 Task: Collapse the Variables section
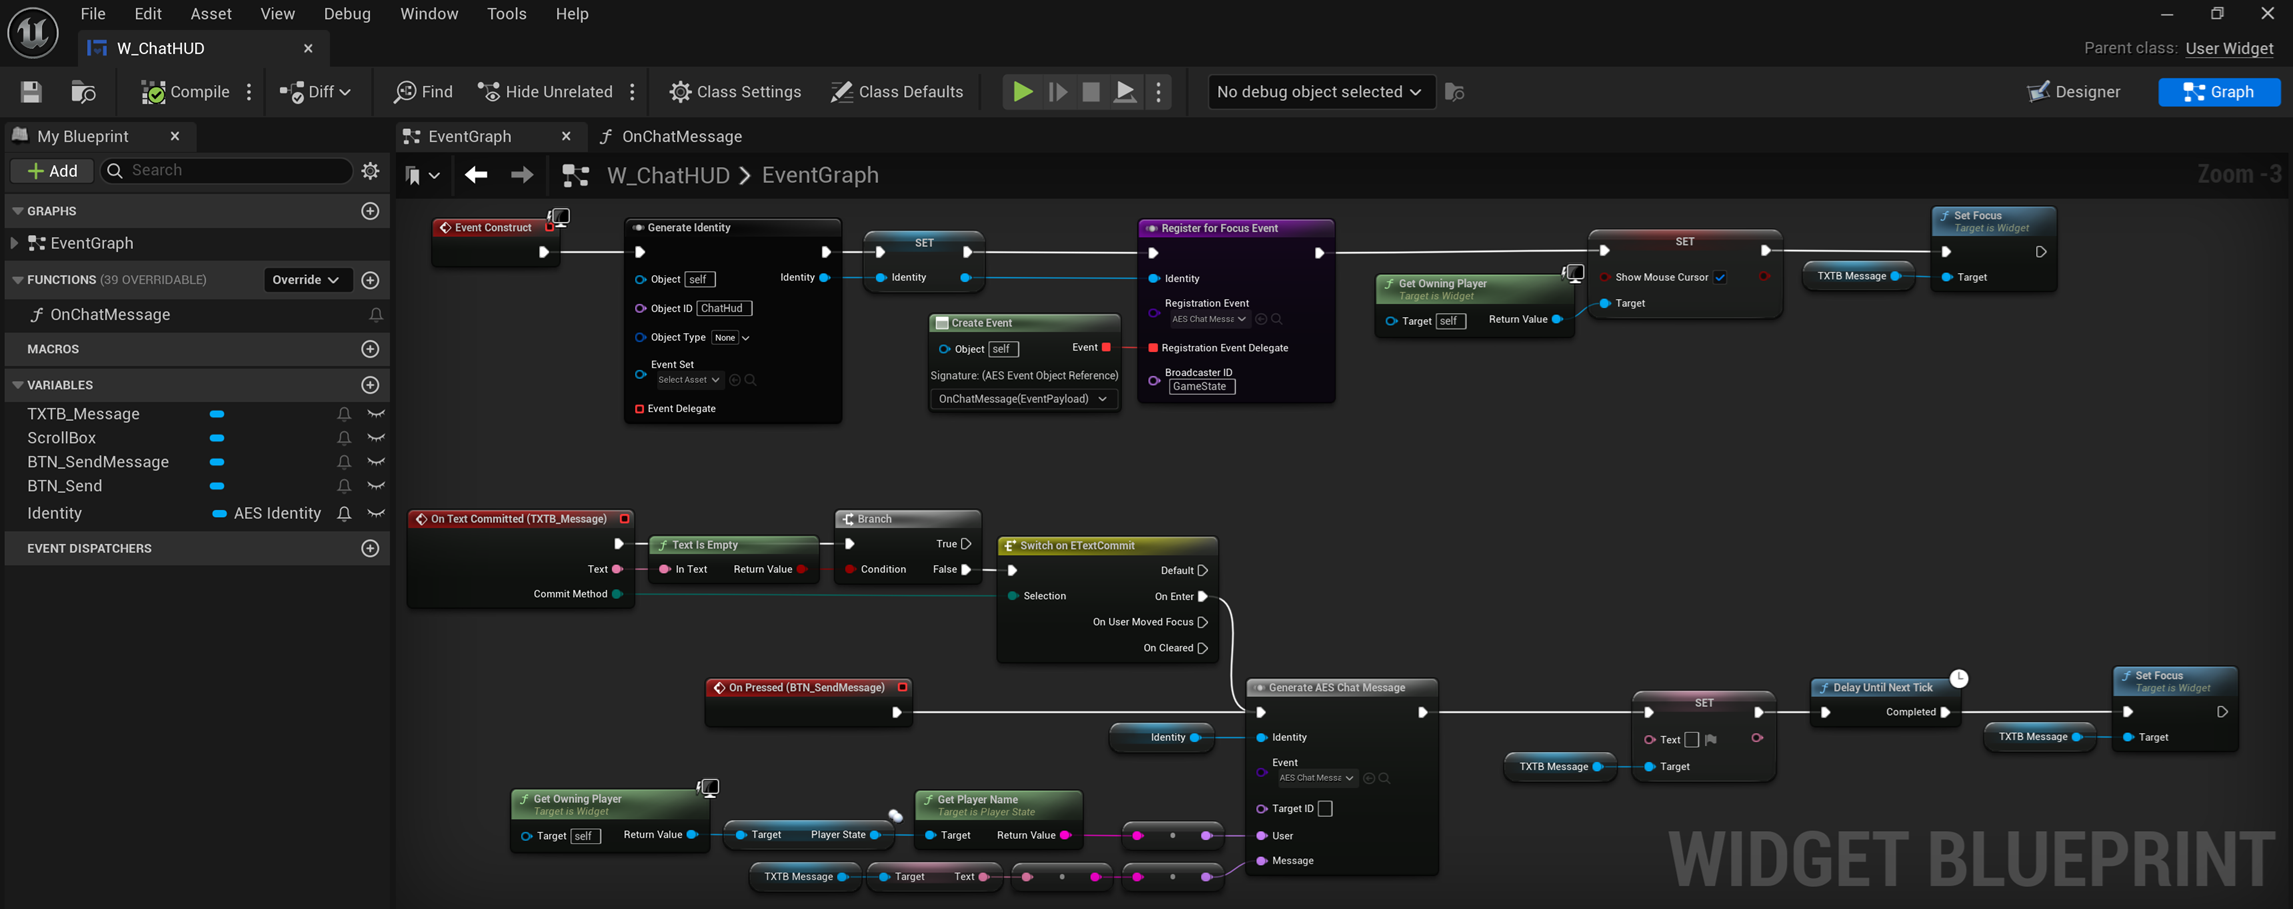16,385
